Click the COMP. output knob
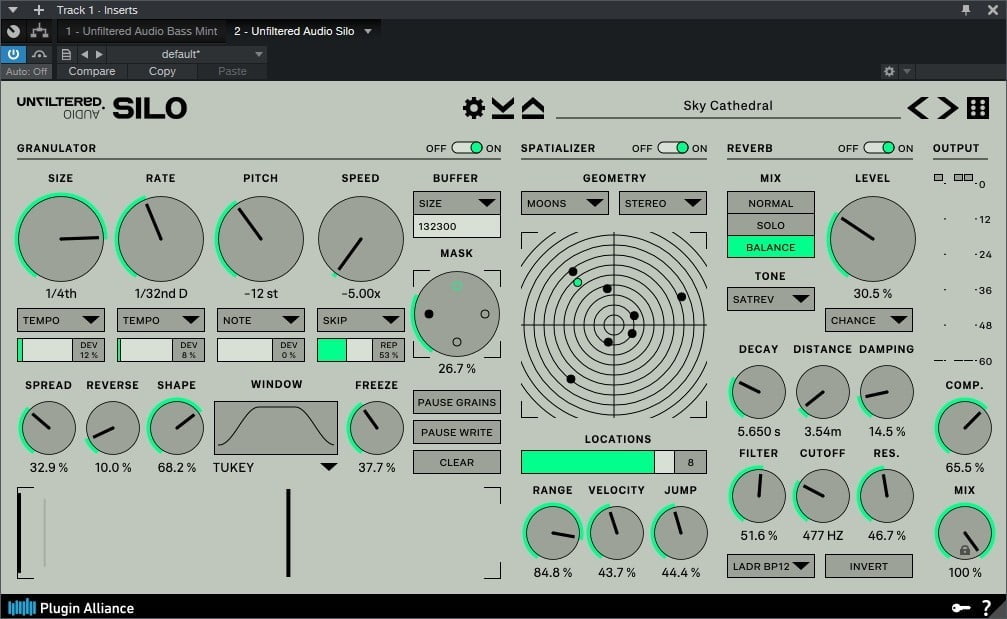Image resolution: width=1007 pixels, height=619 pixels. (964, 427)
